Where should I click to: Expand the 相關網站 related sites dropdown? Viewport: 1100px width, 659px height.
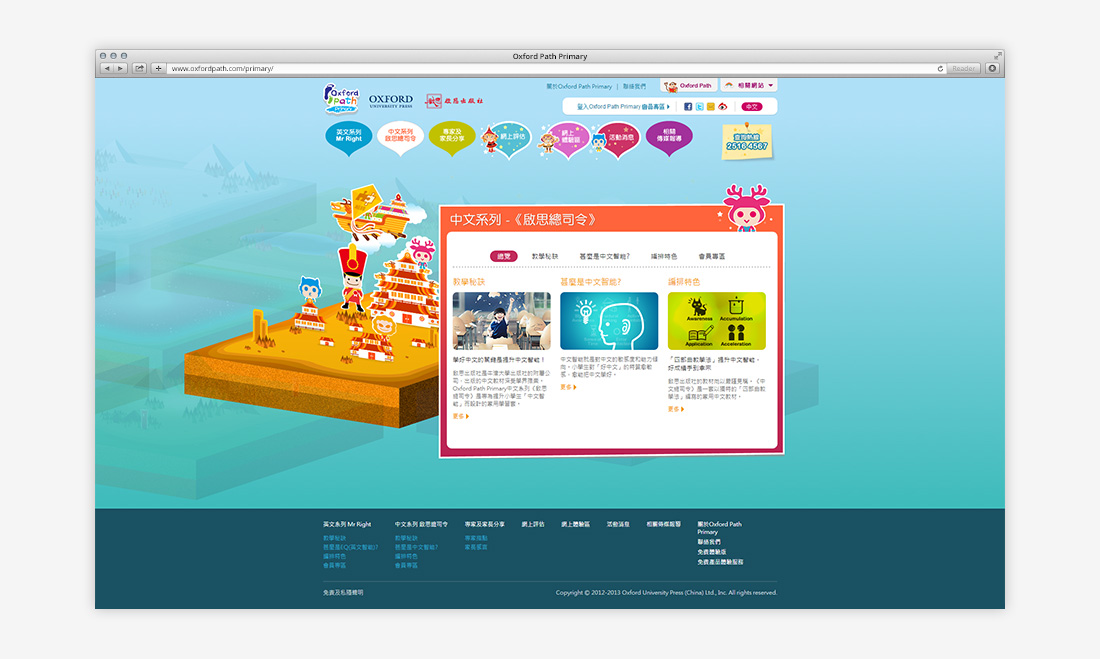(749, 86)
